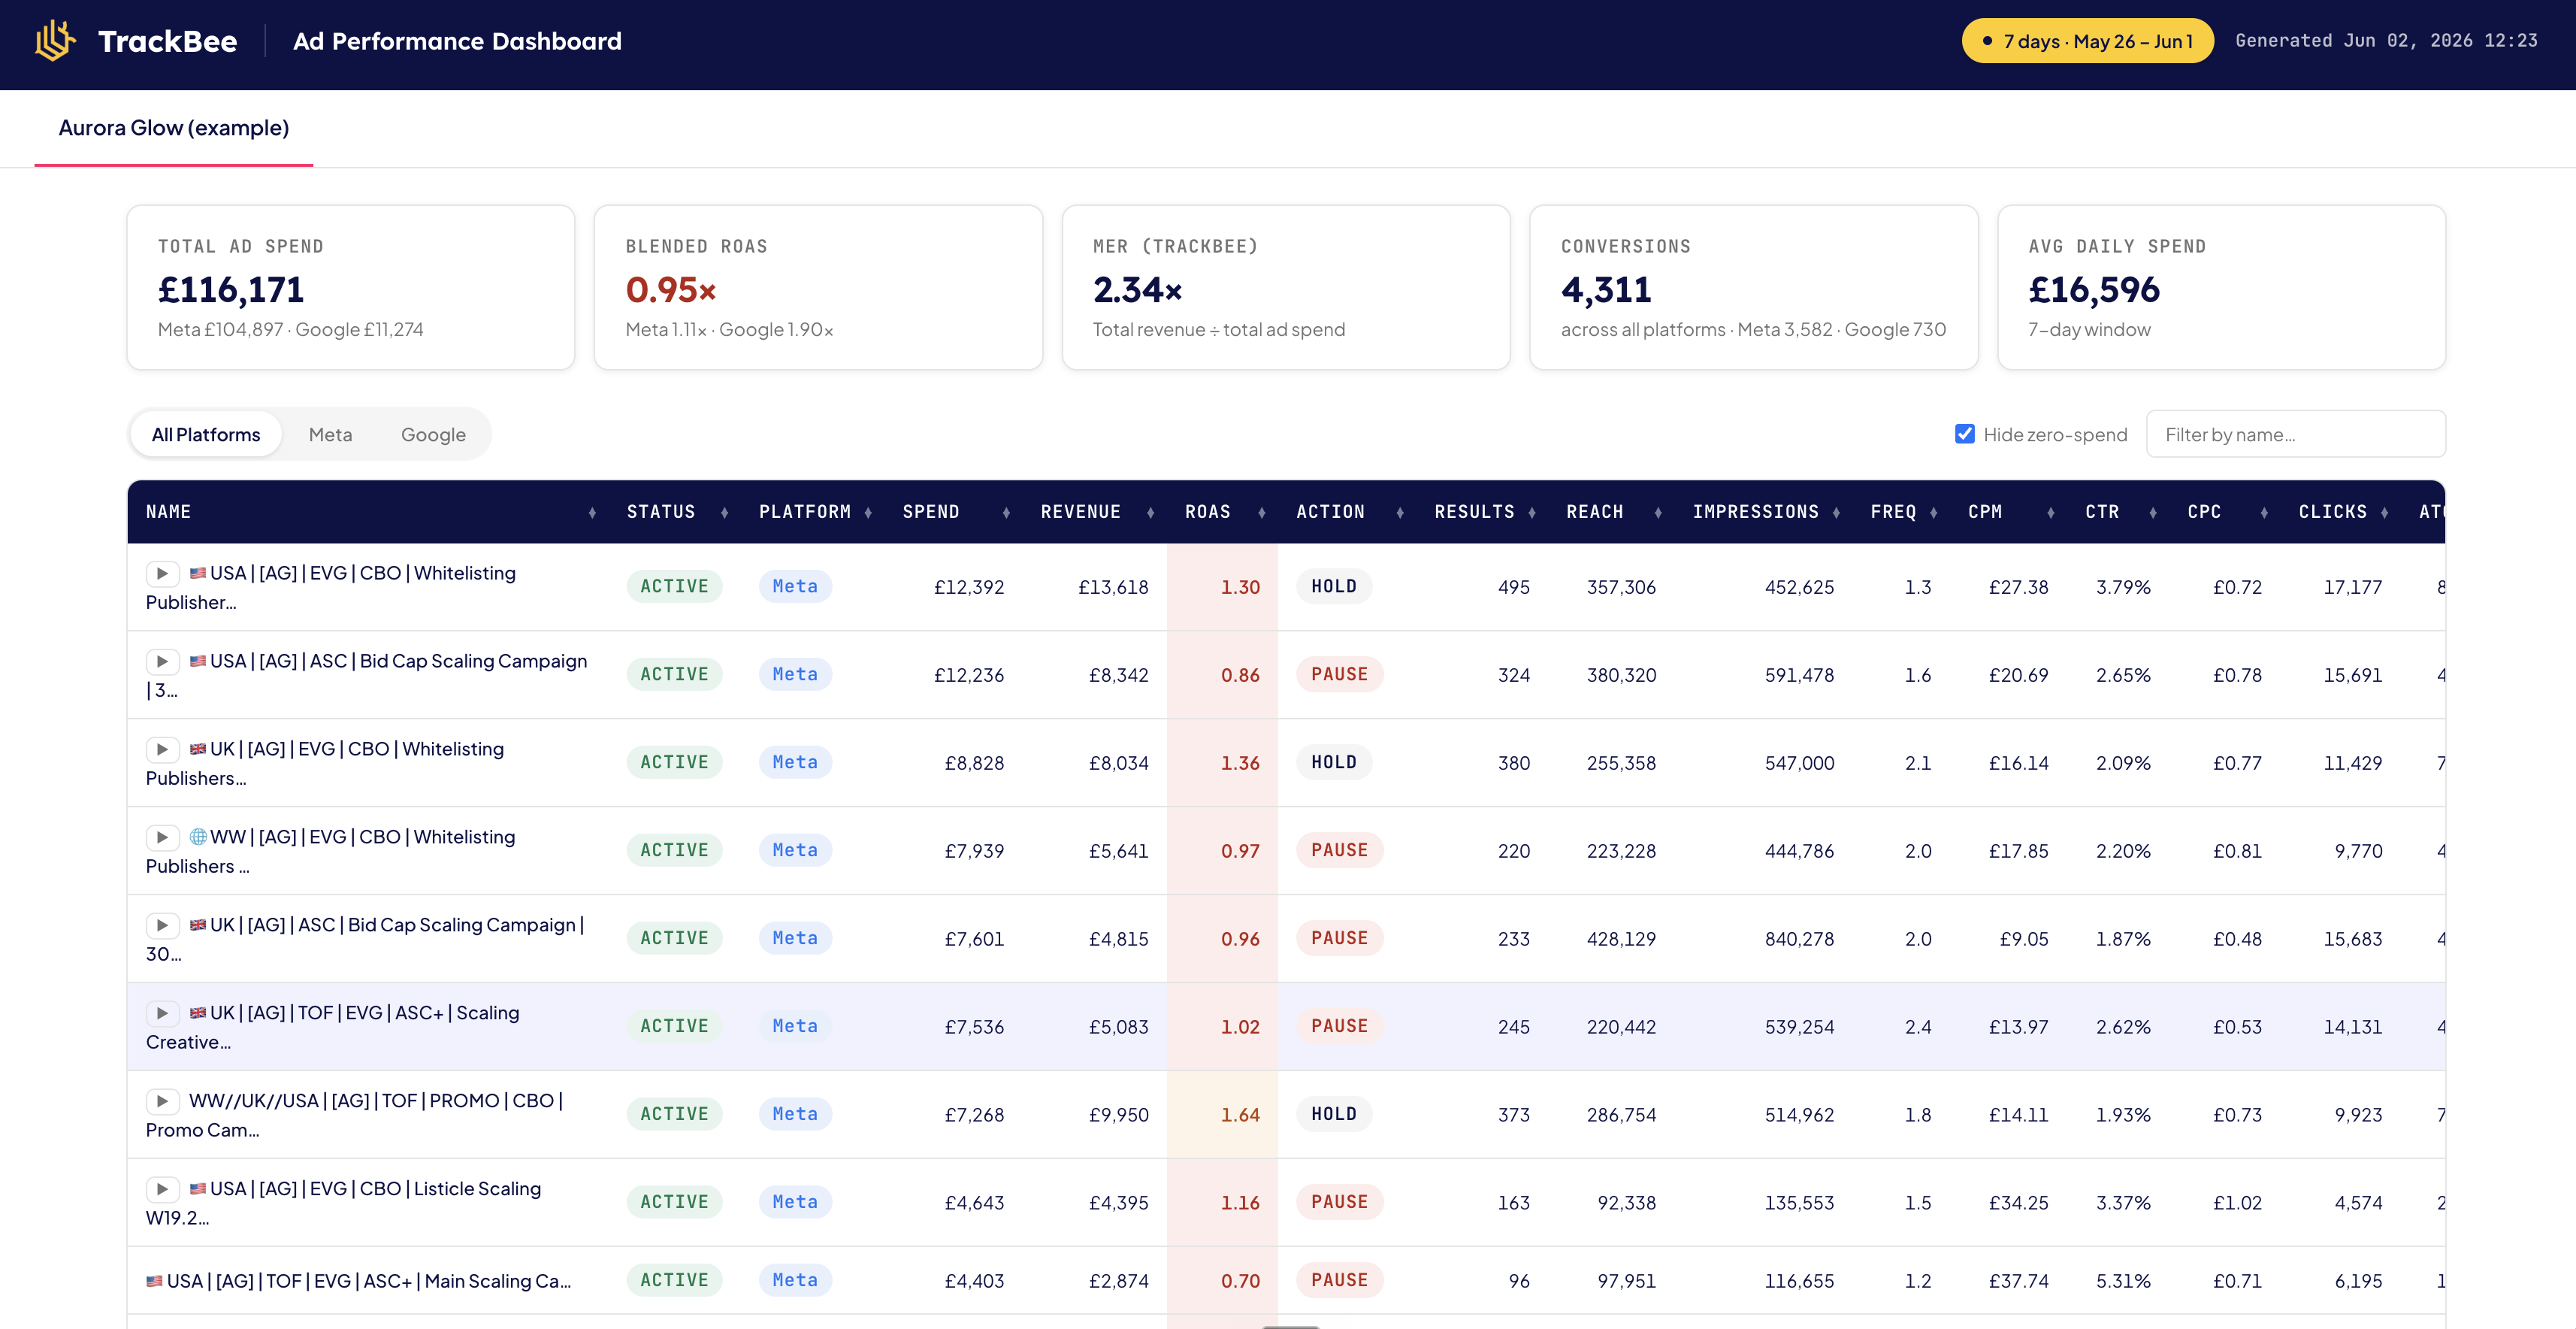Click Meta platform badge on the £12,236 row
Viewport: 2576px width, 1329px height.
(795, 675)
